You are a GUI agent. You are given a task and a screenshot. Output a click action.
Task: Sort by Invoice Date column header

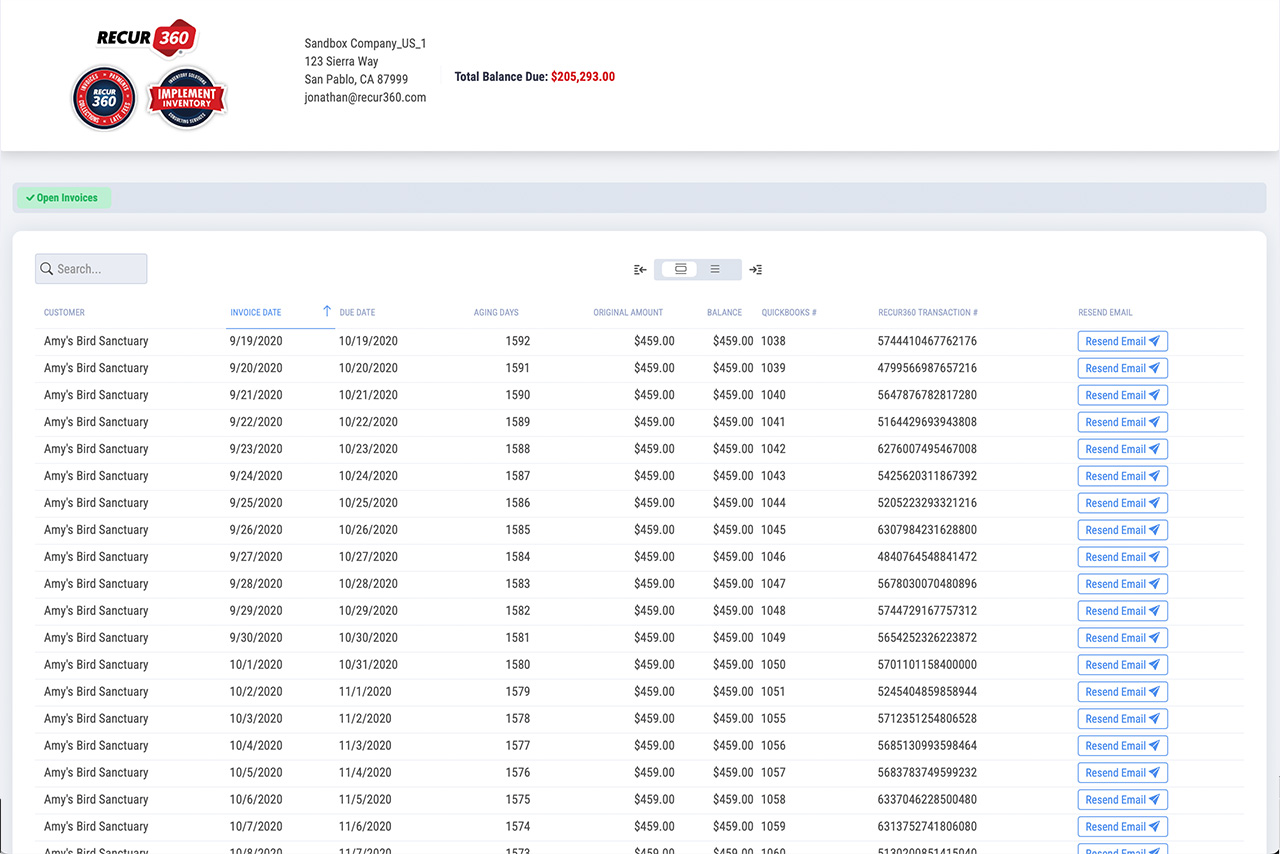coord(256,313)
